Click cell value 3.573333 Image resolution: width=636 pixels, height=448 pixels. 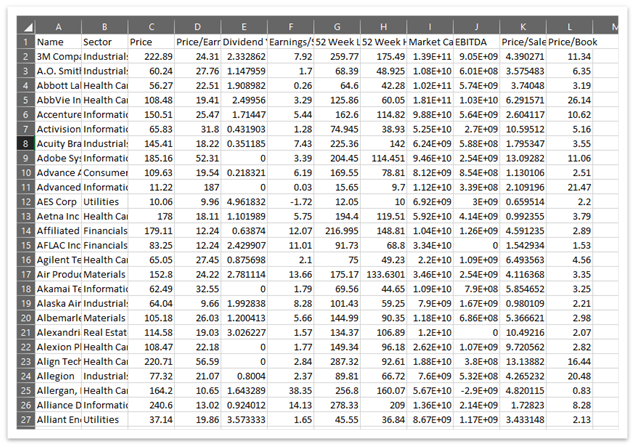point(244,420)
